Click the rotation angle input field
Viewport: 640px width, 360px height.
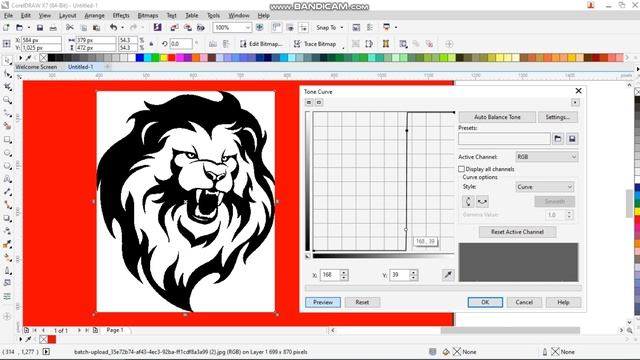[181, 44]
